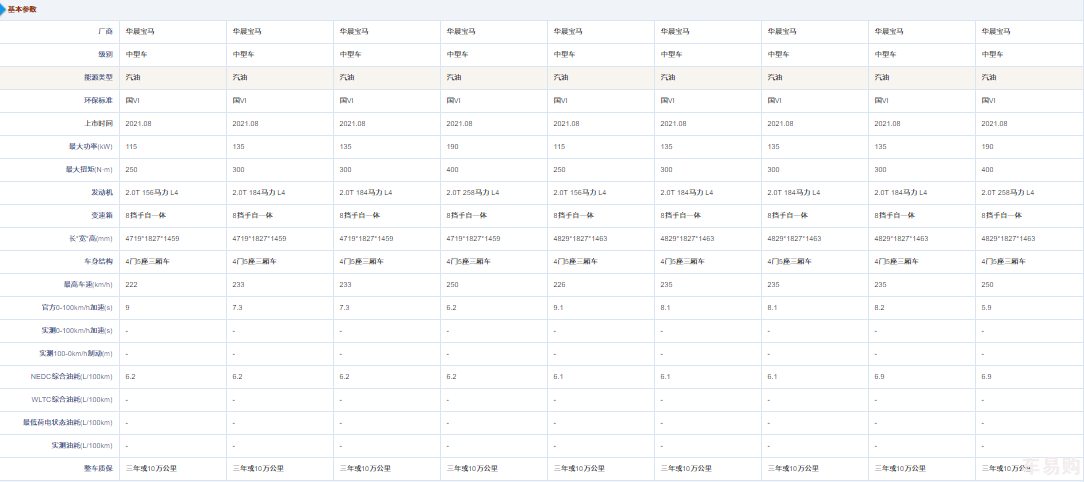Select the 最低荷电状态油耗(L/100km) row label
The height and width of the screenshot is (482, 1084).
67,423
